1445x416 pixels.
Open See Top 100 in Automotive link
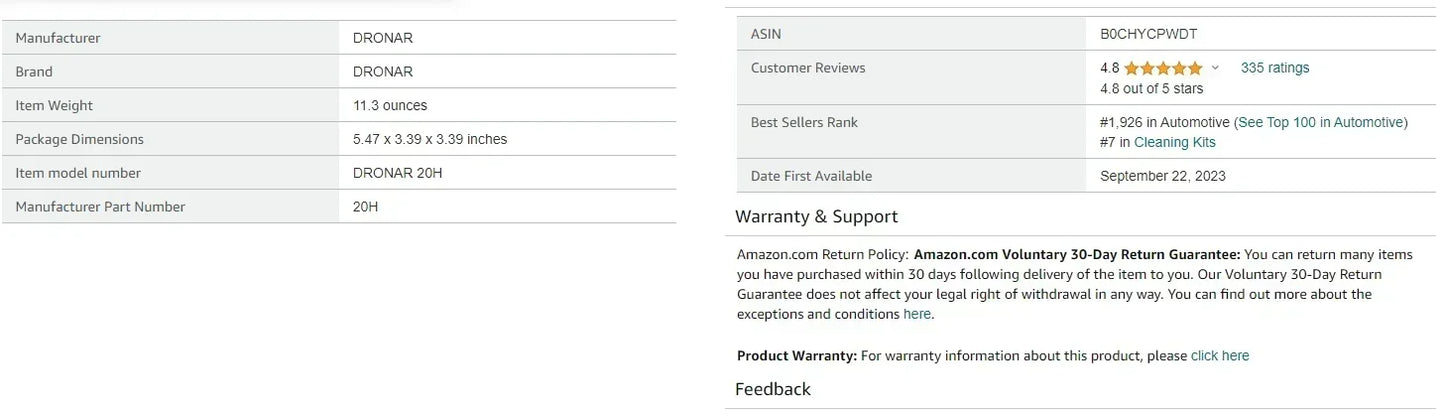click(1320, 122)
